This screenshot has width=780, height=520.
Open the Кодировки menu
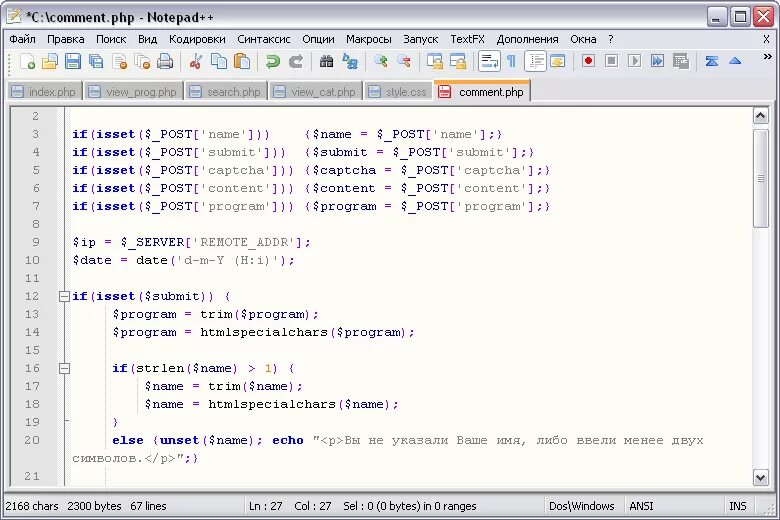point(197,39)
